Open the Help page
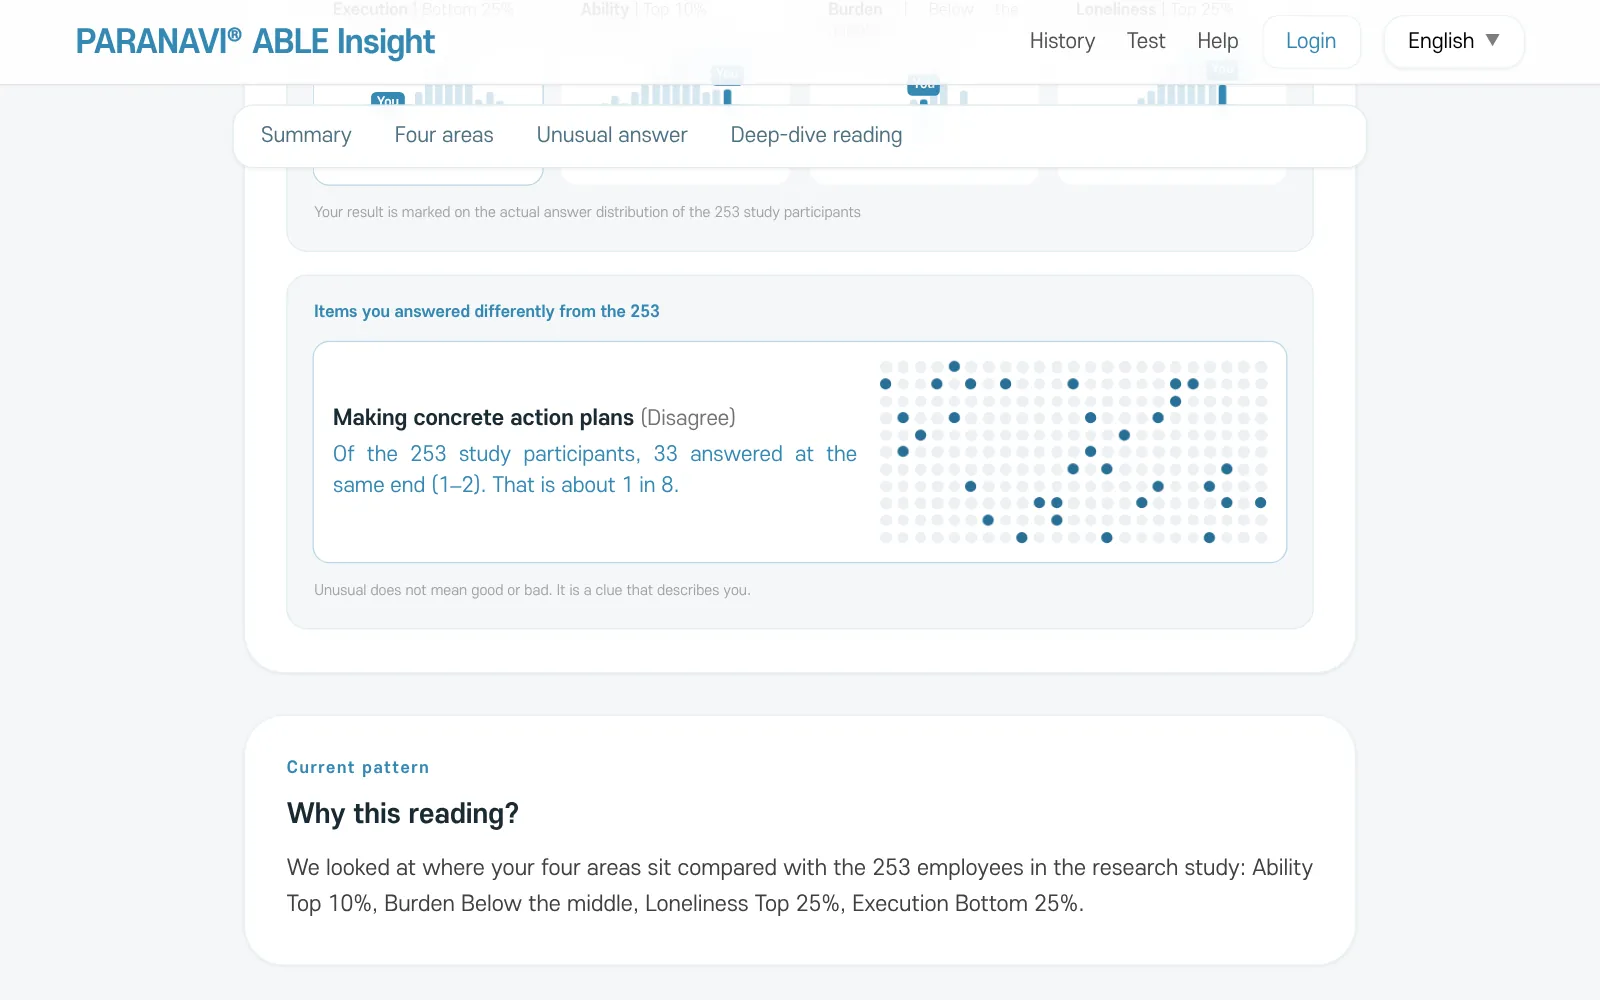This screenshot has height=1000, width=1600. coord(1217,41)
